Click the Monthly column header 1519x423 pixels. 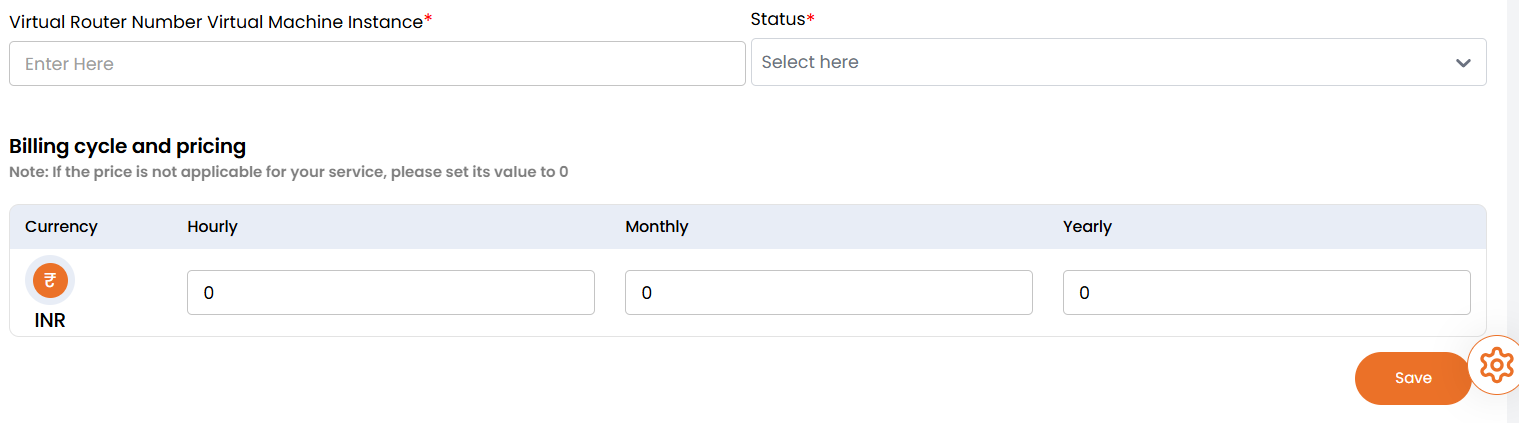(x=657, y=227)
